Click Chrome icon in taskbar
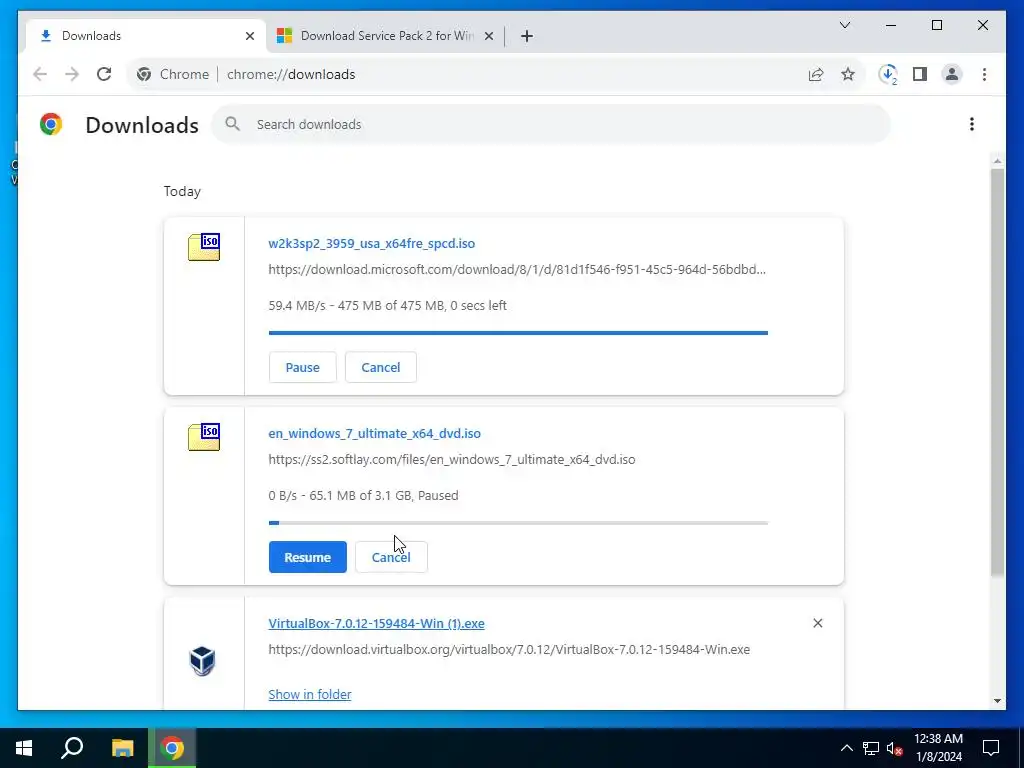This screenshot has width=1024, height=768. pos(172,748)
